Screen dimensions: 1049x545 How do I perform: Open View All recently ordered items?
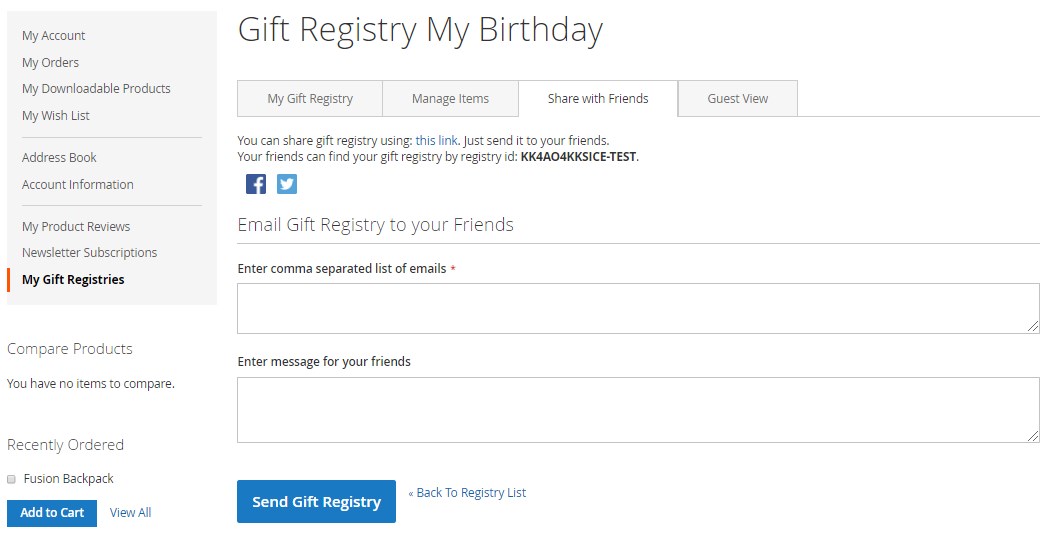pyautogui.click(x=130, y=513)
